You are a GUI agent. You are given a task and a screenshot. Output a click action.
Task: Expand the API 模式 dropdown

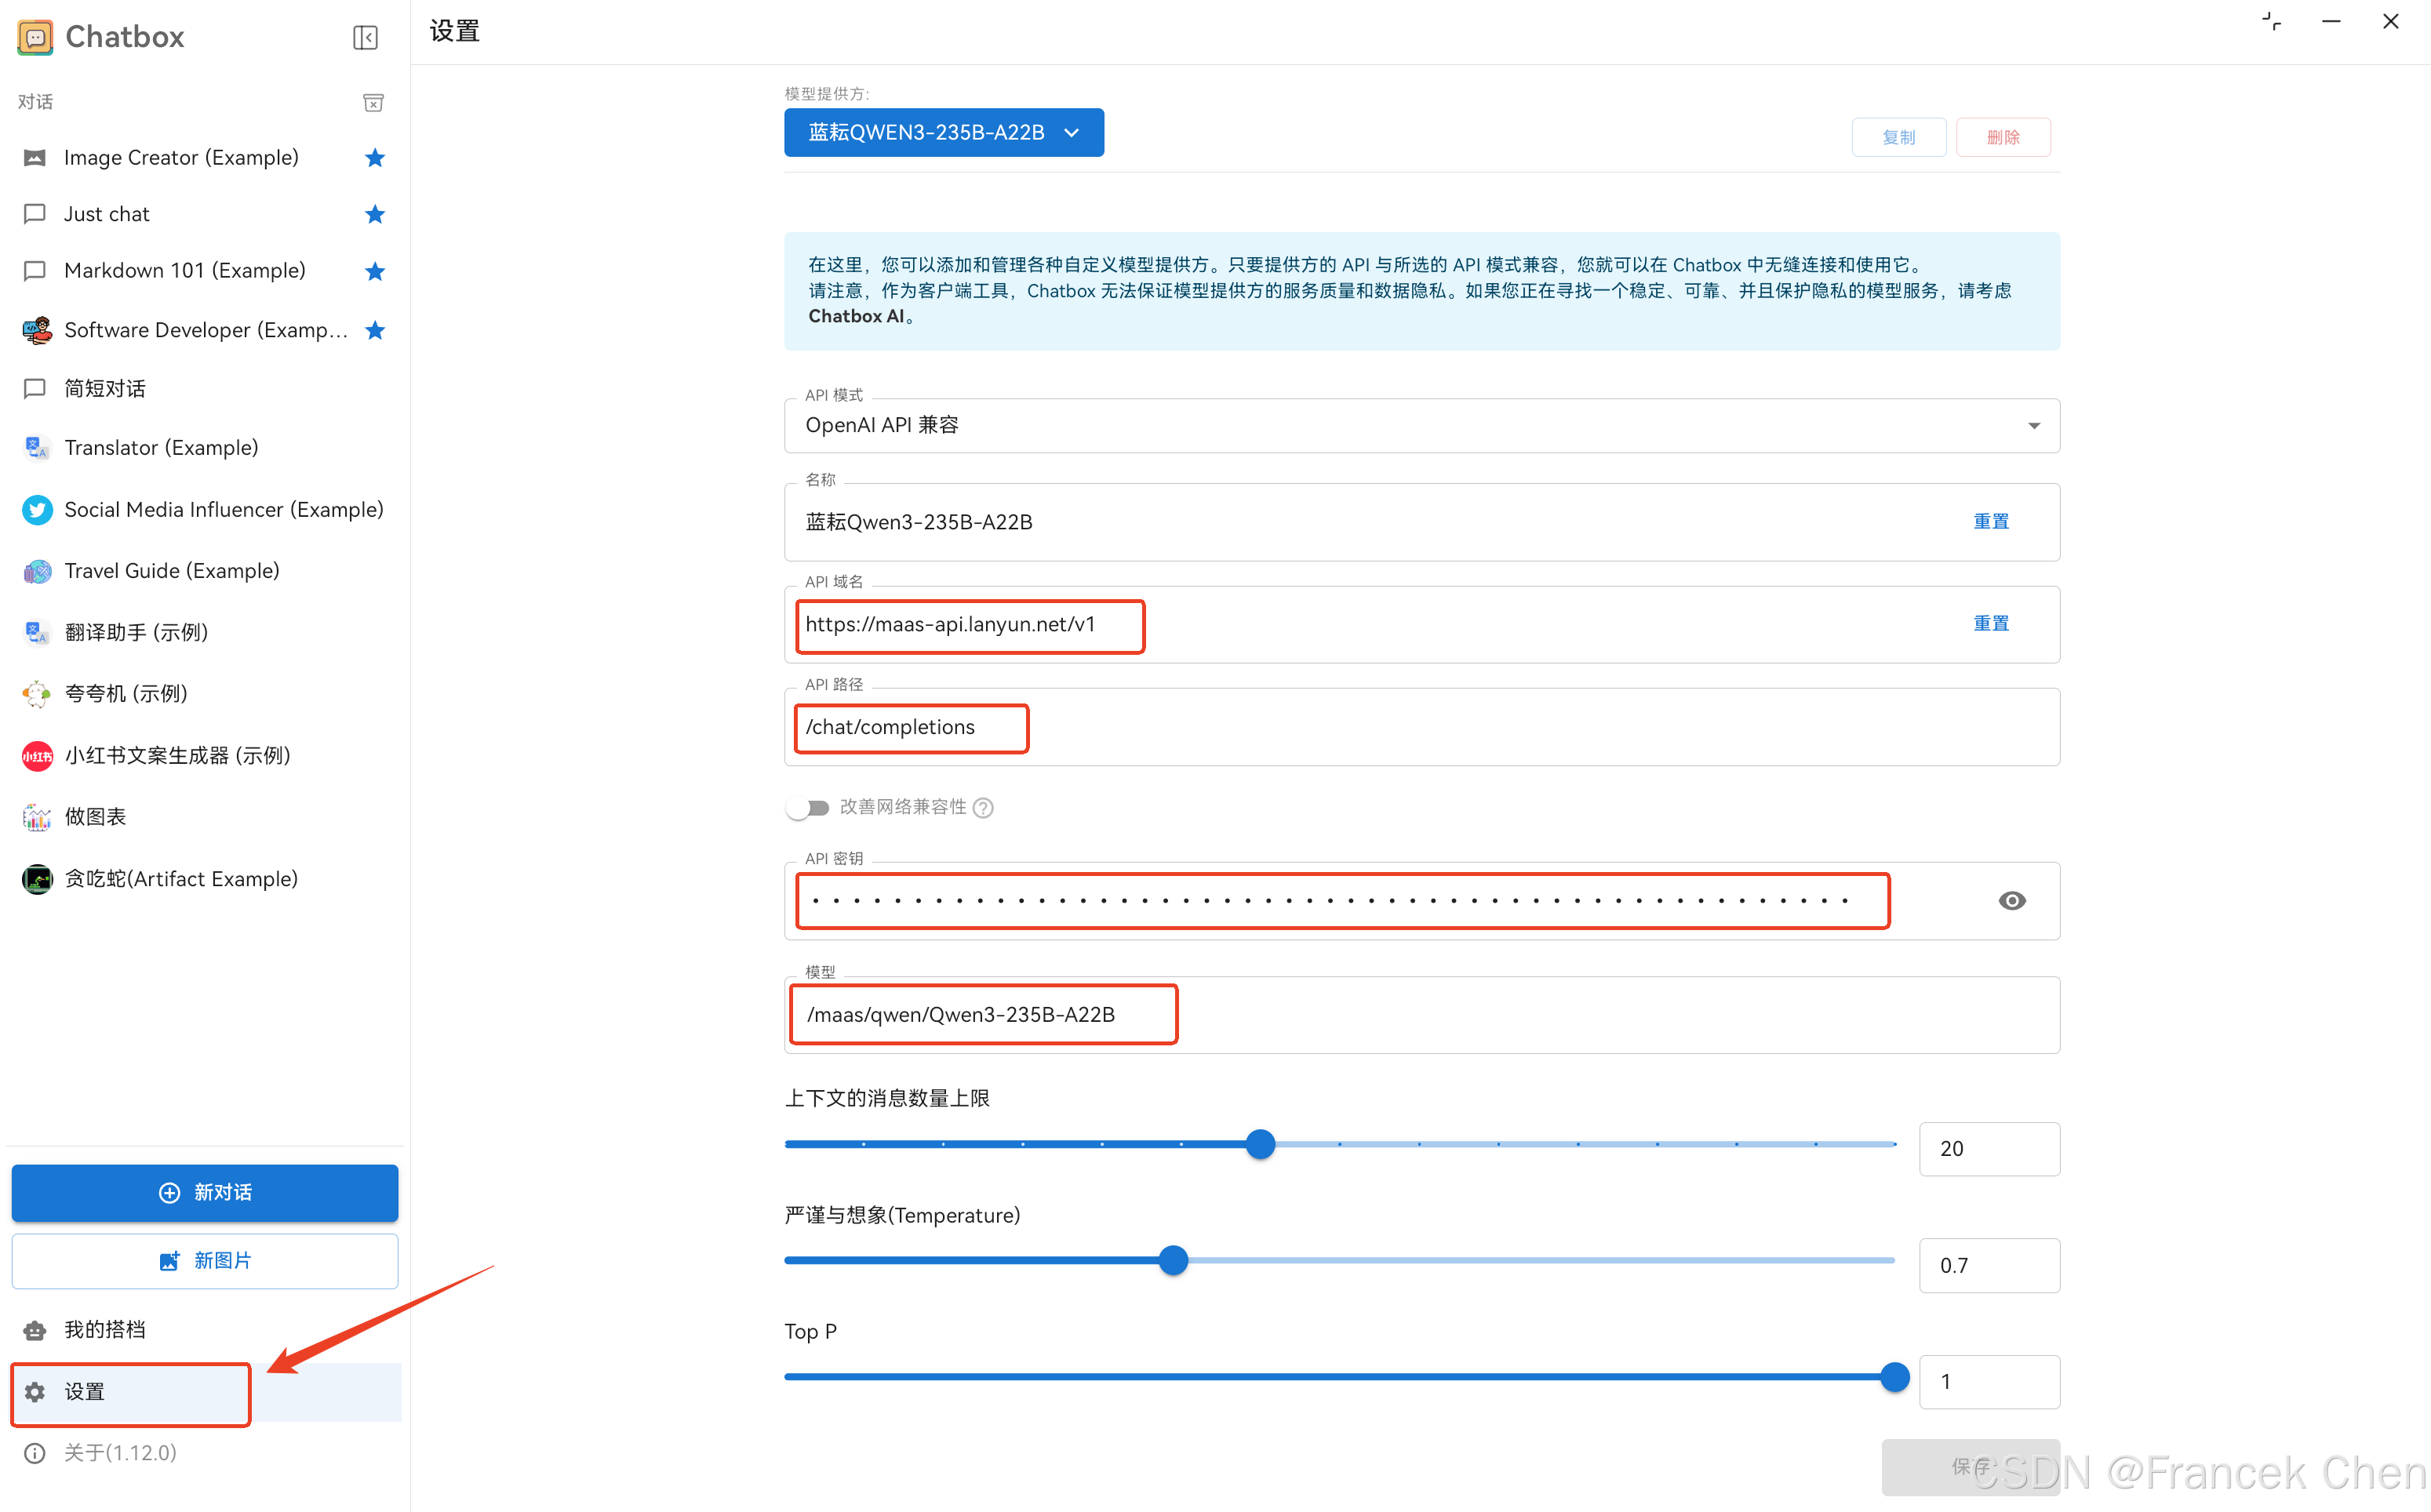click(x=1420, y=426)
